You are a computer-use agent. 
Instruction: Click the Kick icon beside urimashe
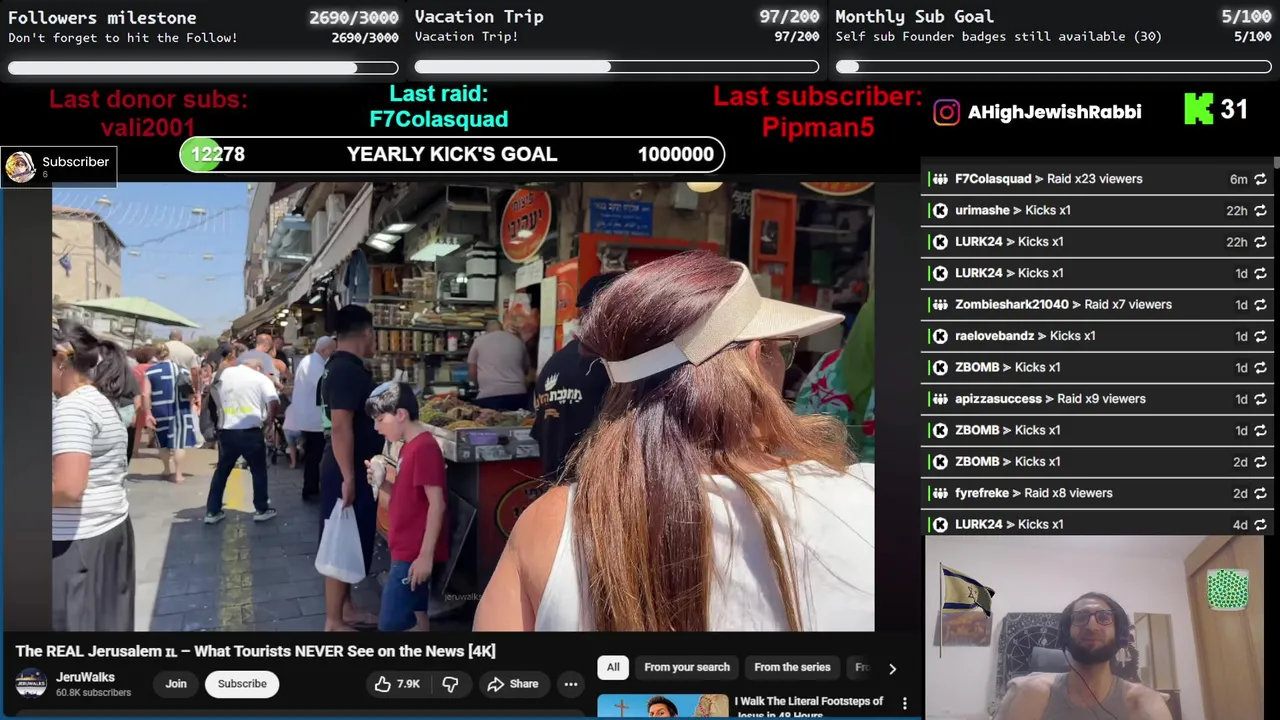click(x=940, y=210)
